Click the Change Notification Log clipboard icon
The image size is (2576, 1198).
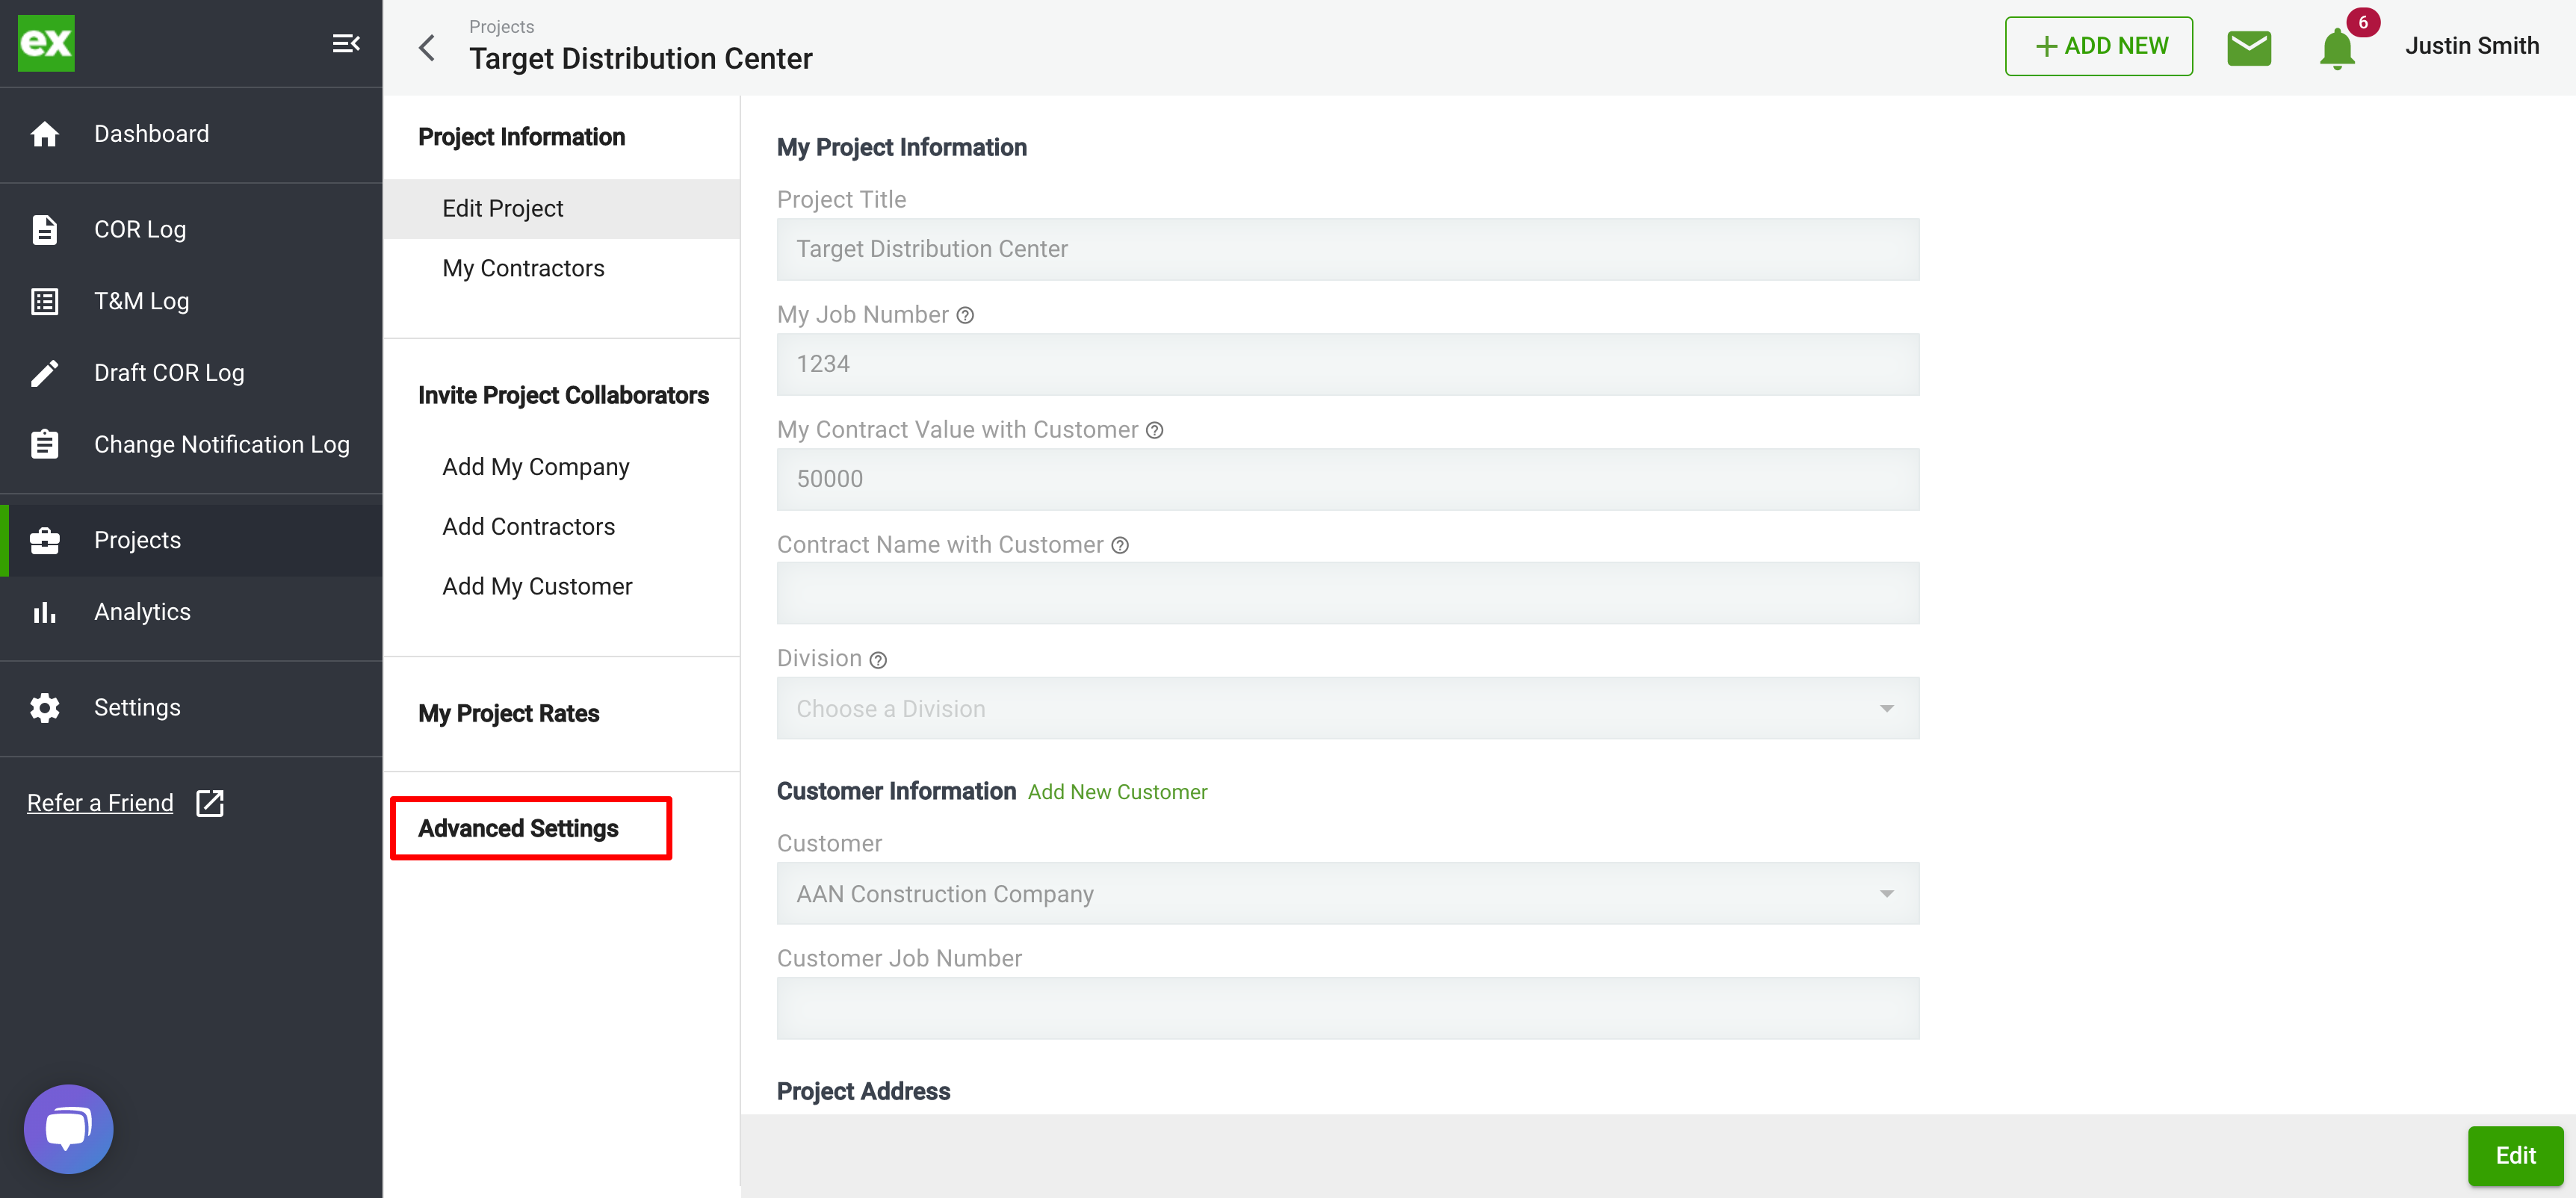(44, 444)
